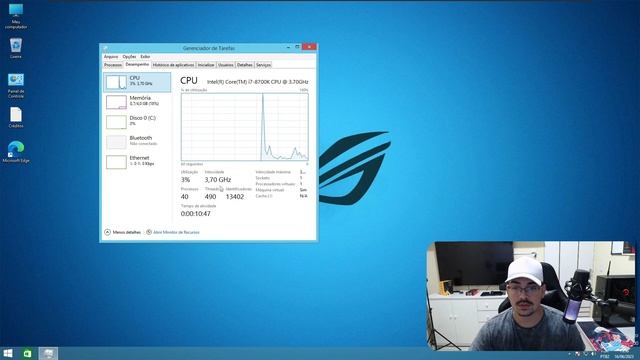Click the 40 processes value
The width and height of the screenshot is (640, 360).
click(184, 197)
